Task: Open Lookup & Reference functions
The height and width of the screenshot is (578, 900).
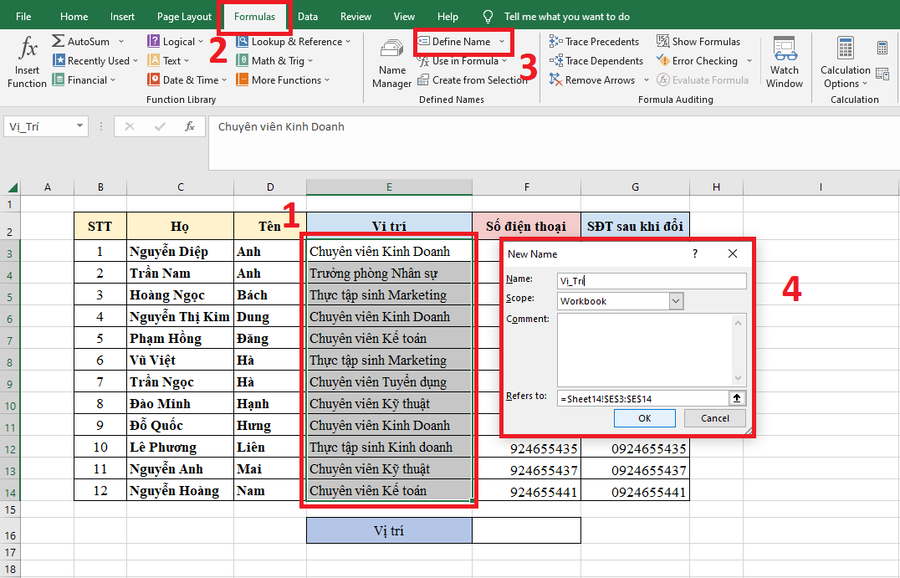Action: pyautogui.click(x=293, y=41)
